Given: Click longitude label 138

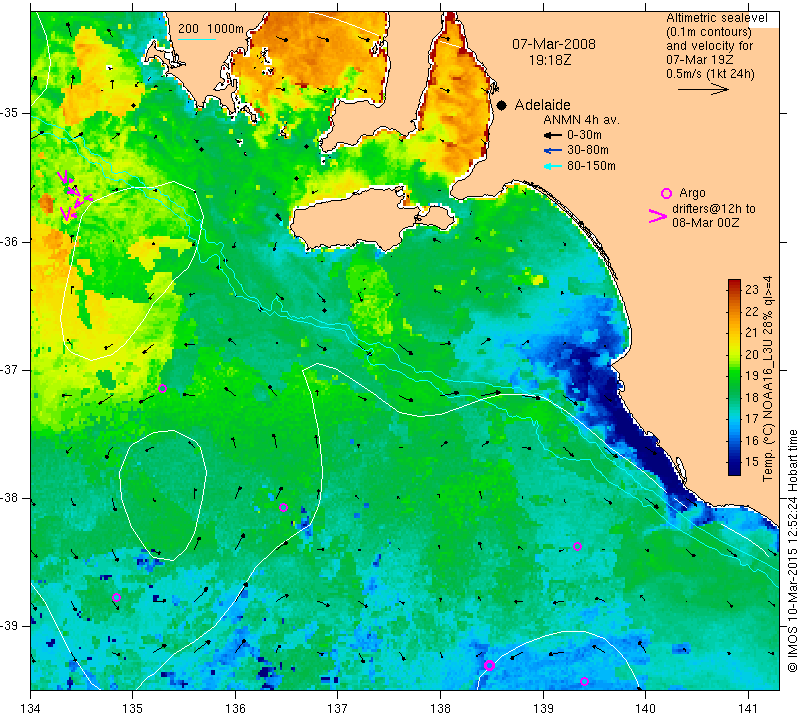Looking at the screenshot, I should [x=440, y=708].
